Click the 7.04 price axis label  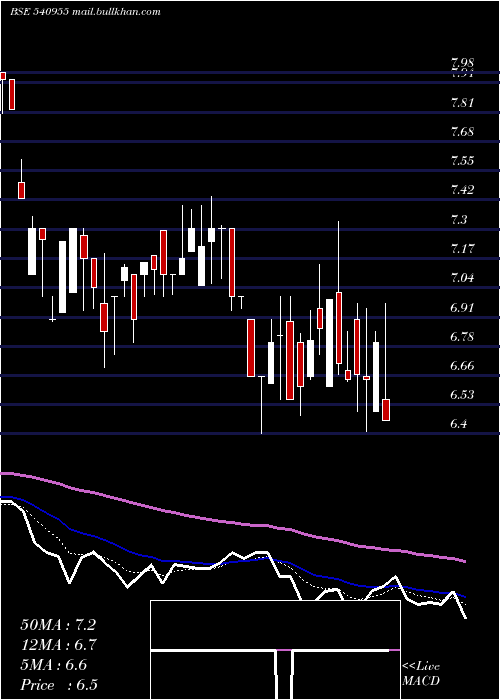462,279
